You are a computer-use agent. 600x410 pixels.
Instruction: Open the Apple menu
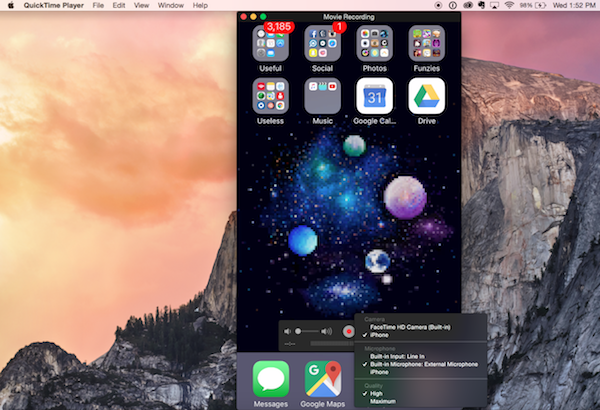pyautogui.click(x=11, y=5)
